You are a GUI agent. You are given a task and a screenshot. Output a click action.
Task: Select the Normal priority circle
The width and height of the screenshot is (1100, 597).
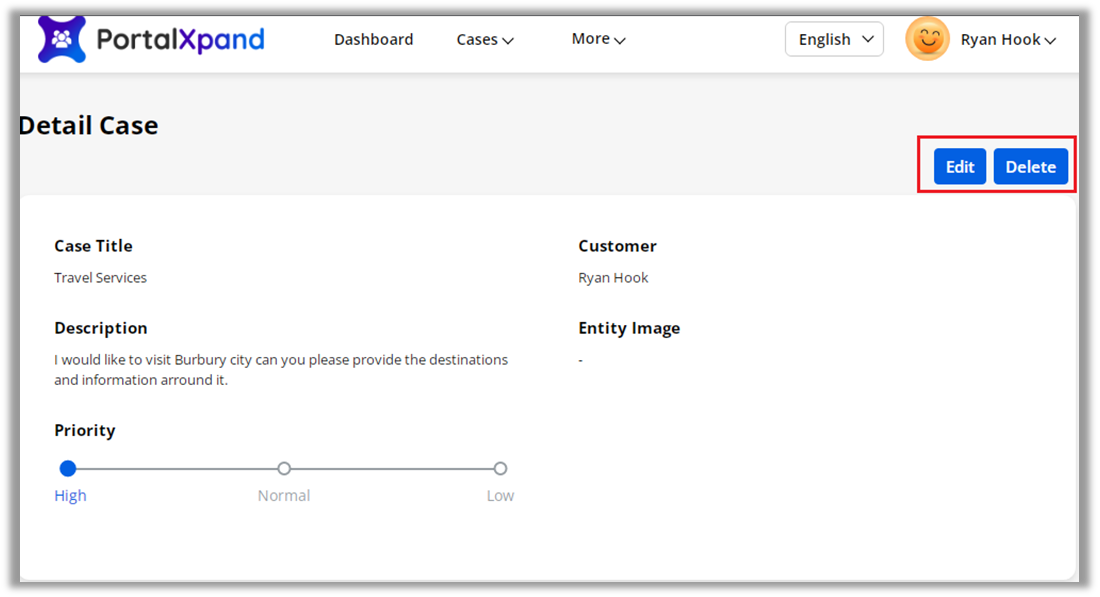coord(284,468)
